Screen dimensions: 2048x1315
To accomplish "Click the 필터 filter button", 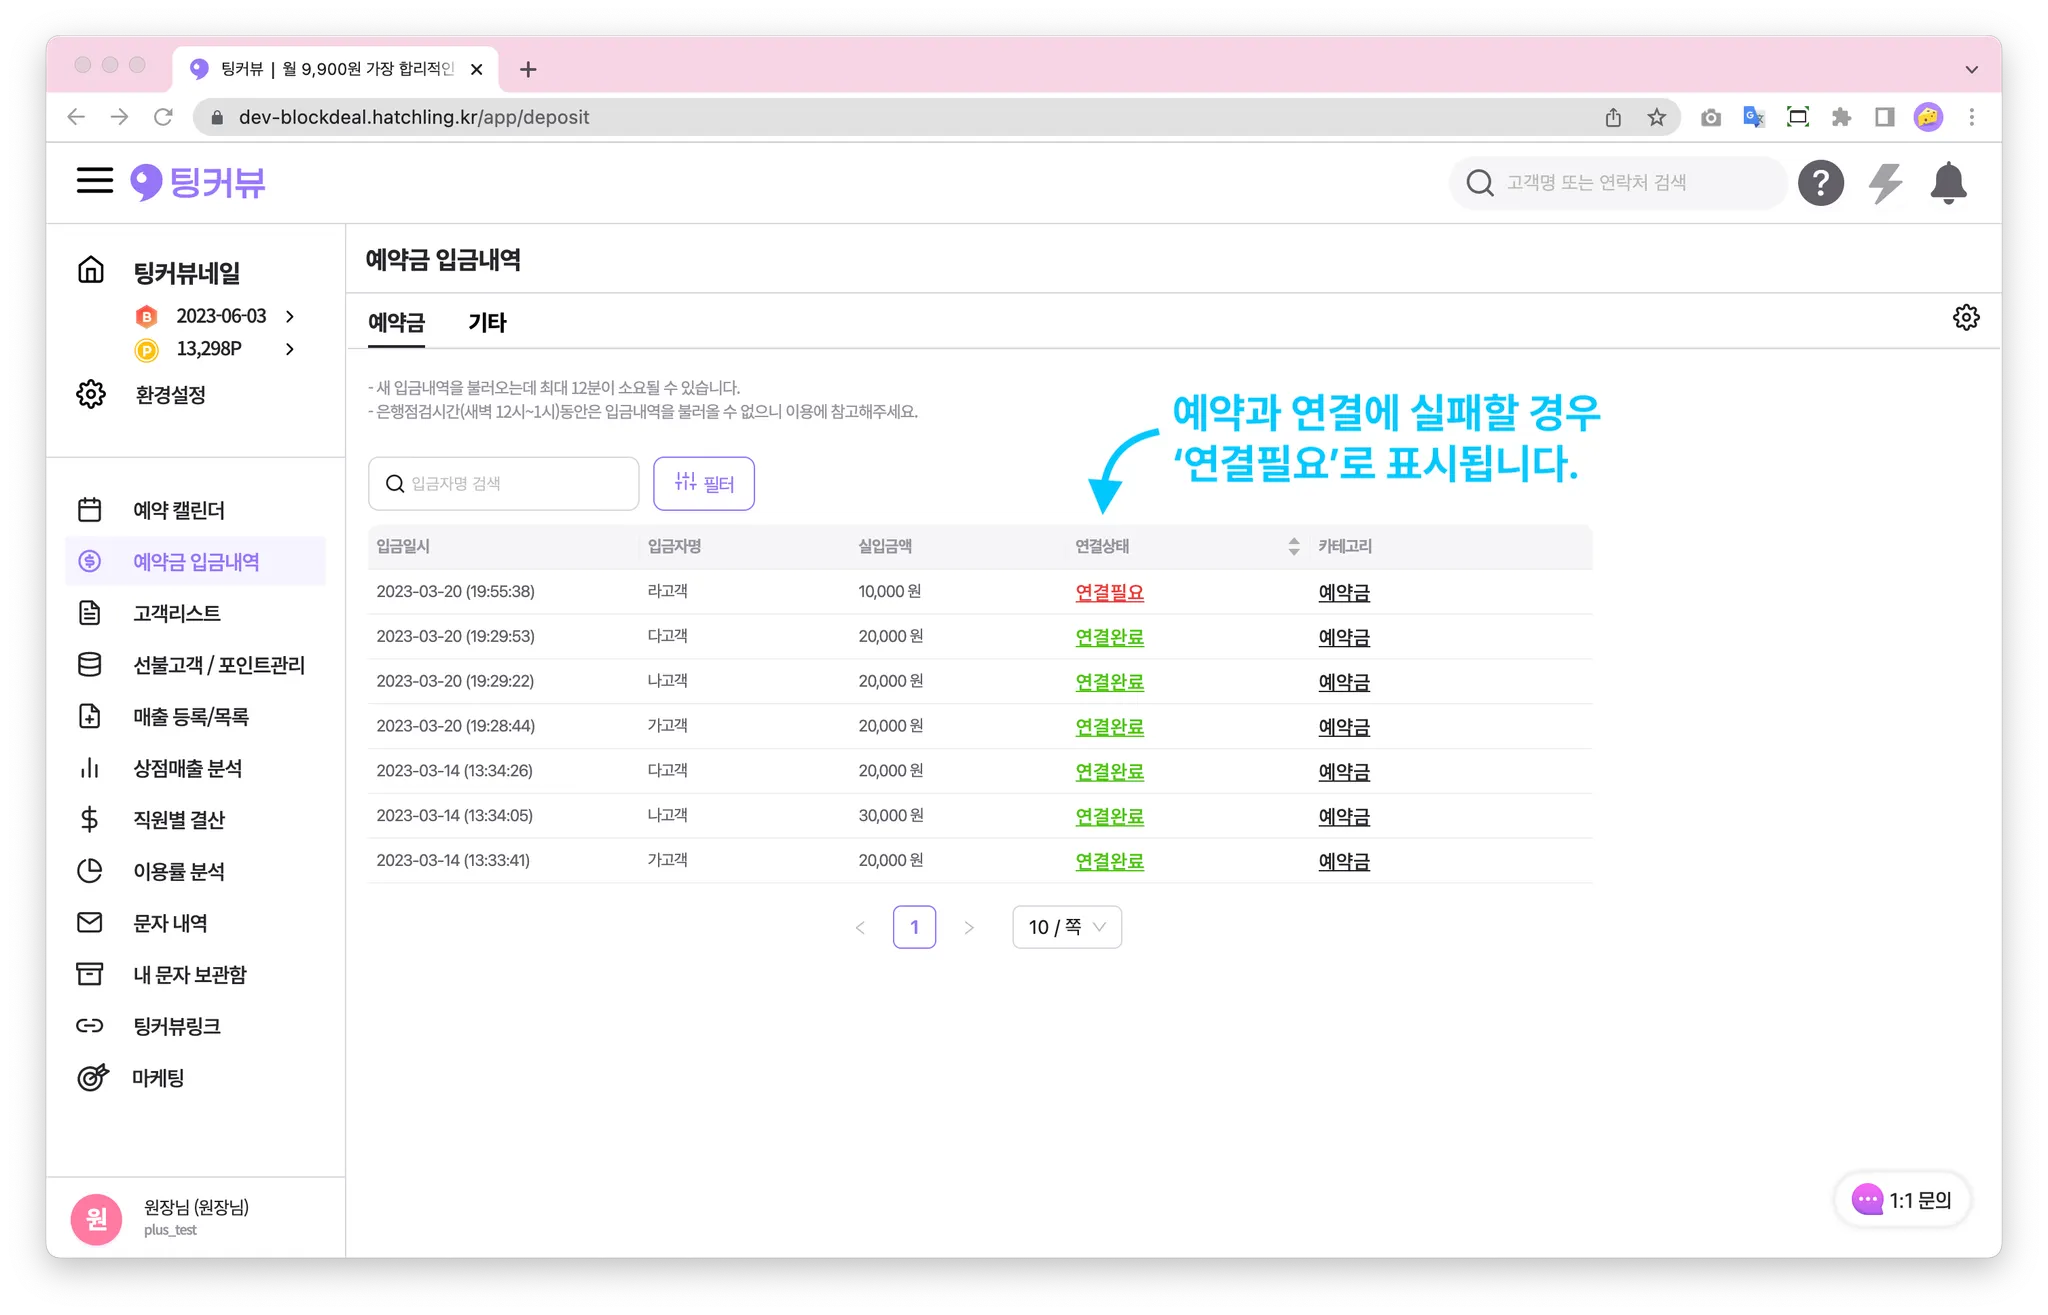I will click(x=703, y=484).
